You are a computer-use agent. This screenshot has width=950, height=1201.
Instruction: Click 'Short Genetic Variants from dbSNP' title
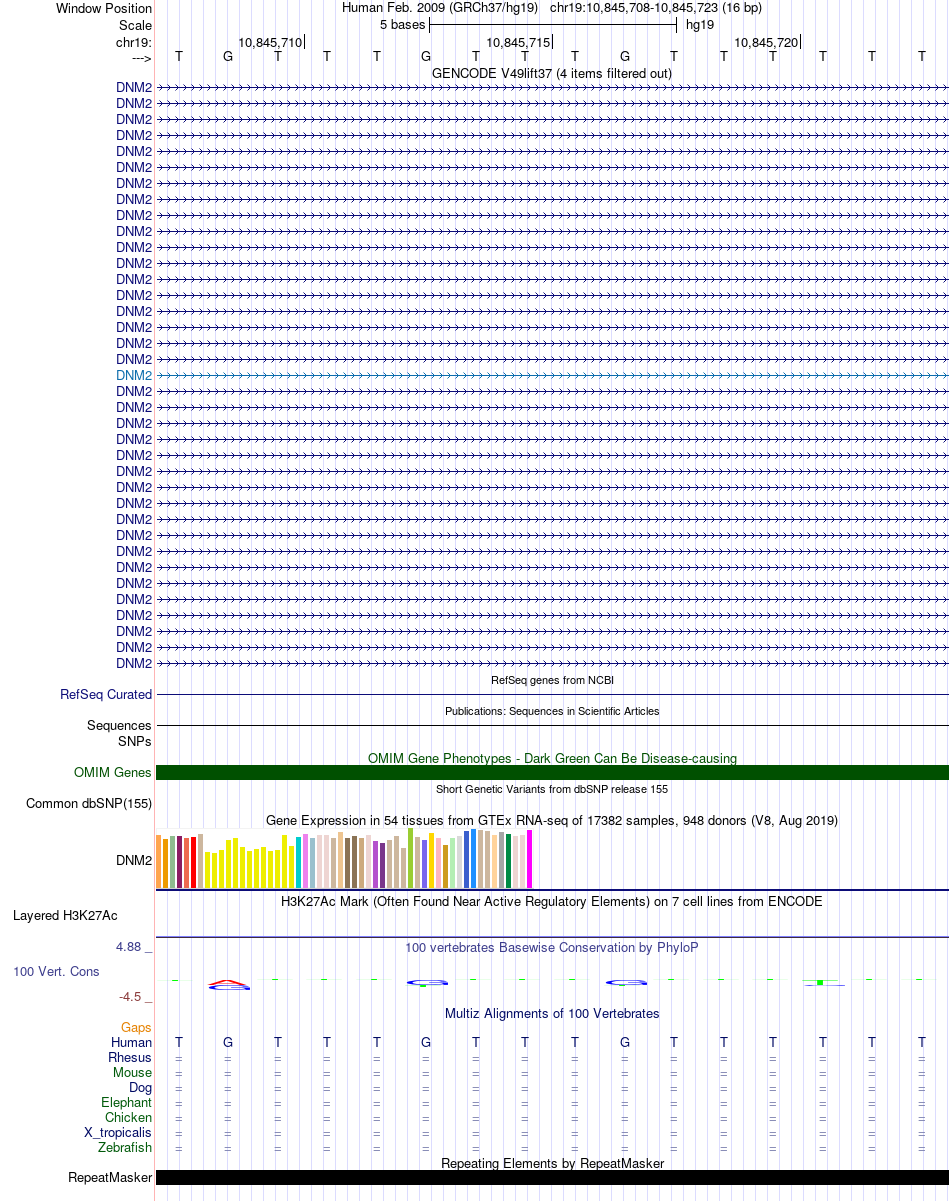pyautogui.click(x=552, y=789)
